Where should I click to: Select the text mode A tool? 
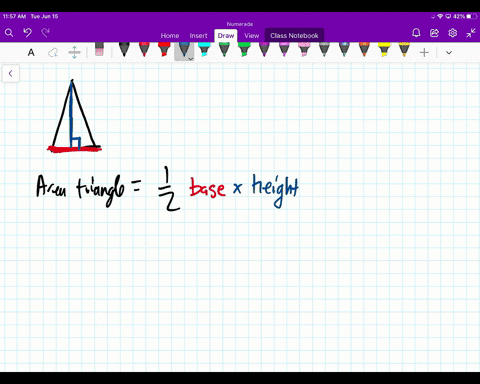(31, 52)
